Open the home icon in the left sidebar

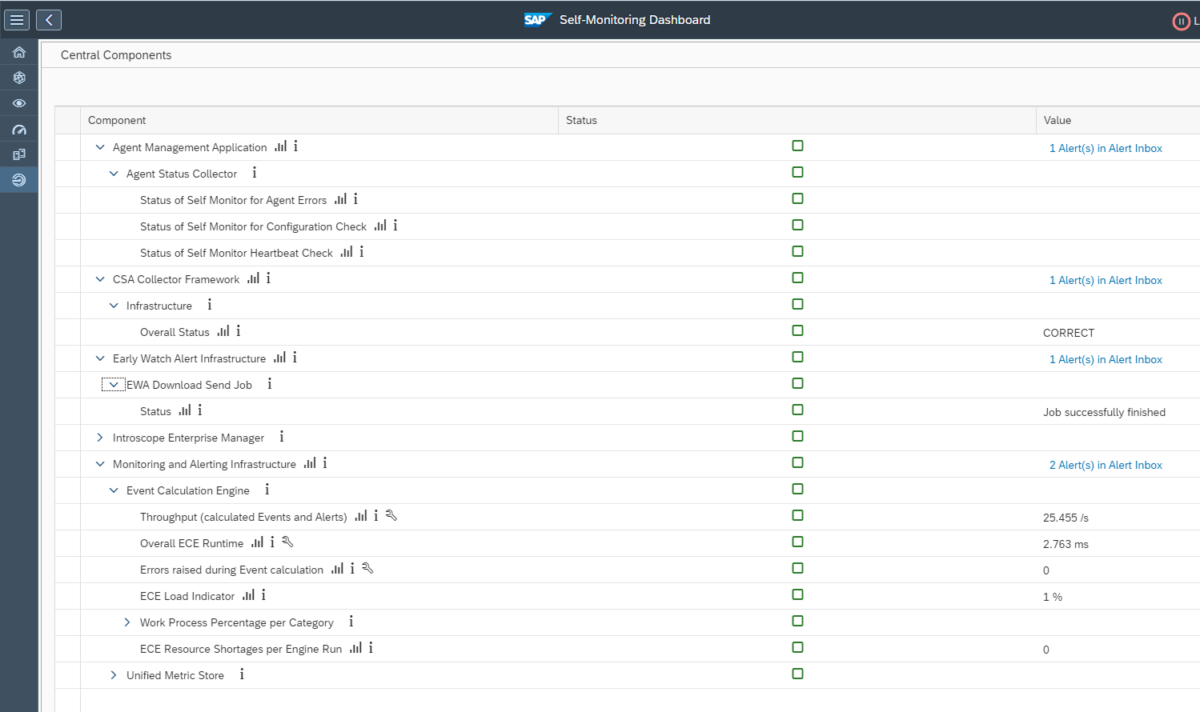(18, 51)
